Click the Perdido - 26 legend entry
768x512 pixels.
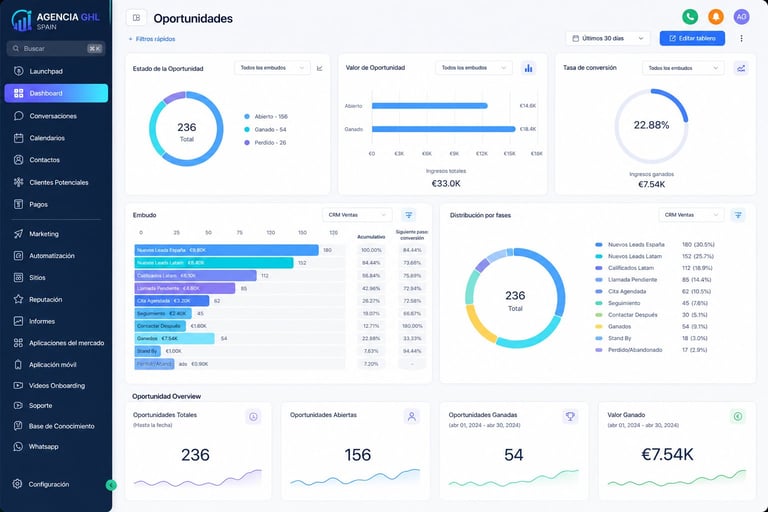tap(265, 143)
